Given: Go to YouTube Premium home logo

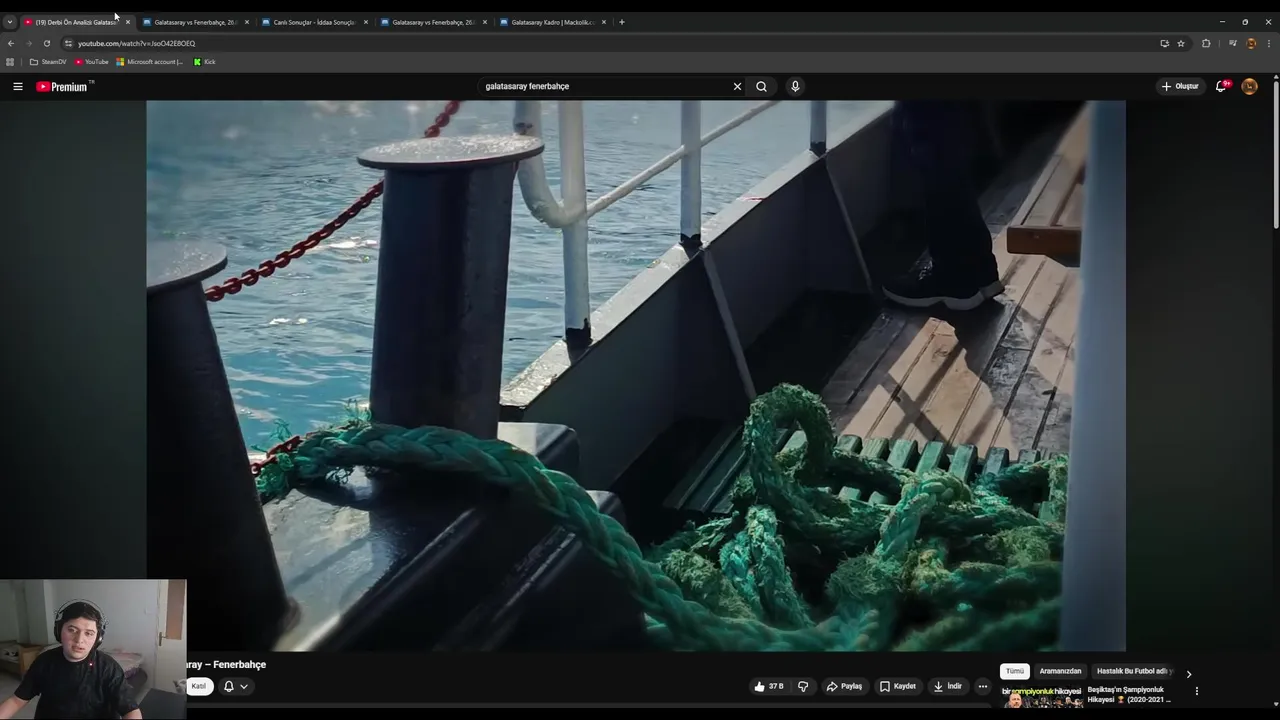Looking at the screenshot, I should [62, 87].
